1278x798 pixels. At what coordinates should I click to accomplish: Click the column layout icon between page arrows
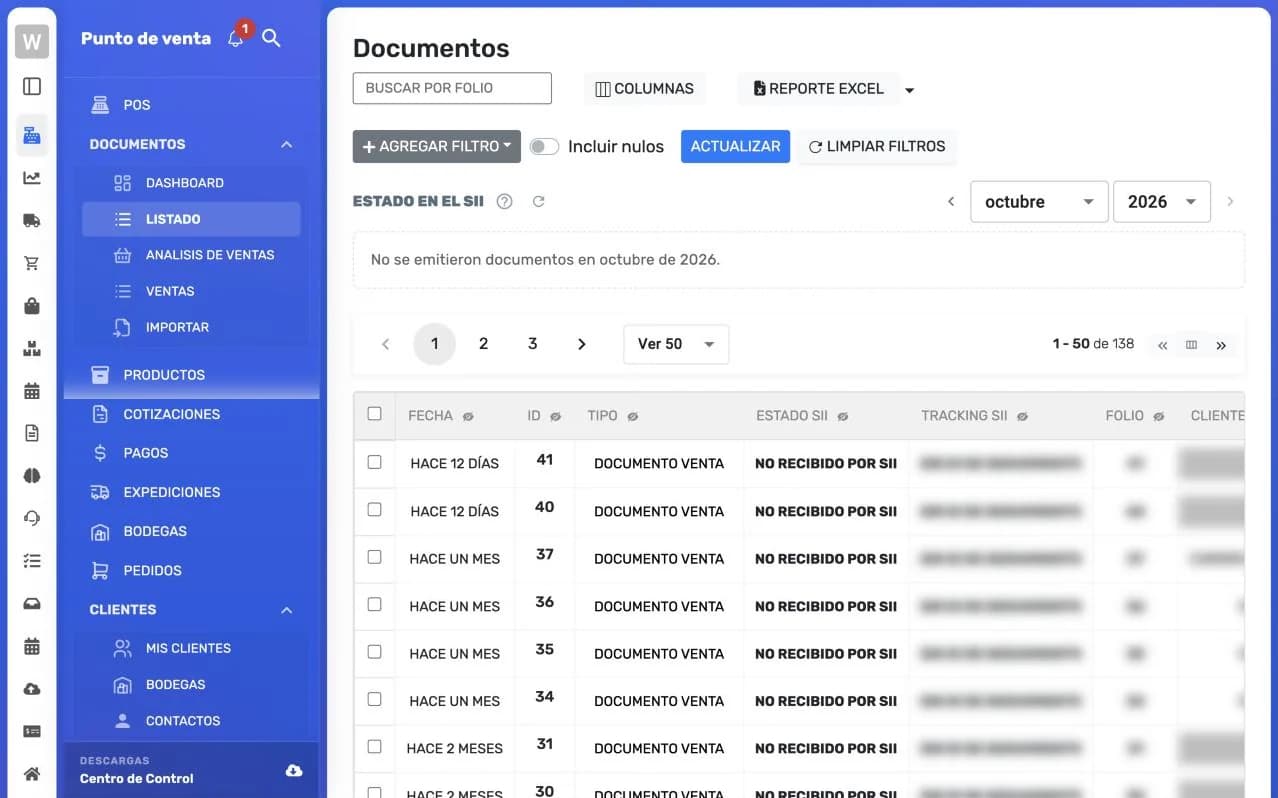pos(1191,345)
